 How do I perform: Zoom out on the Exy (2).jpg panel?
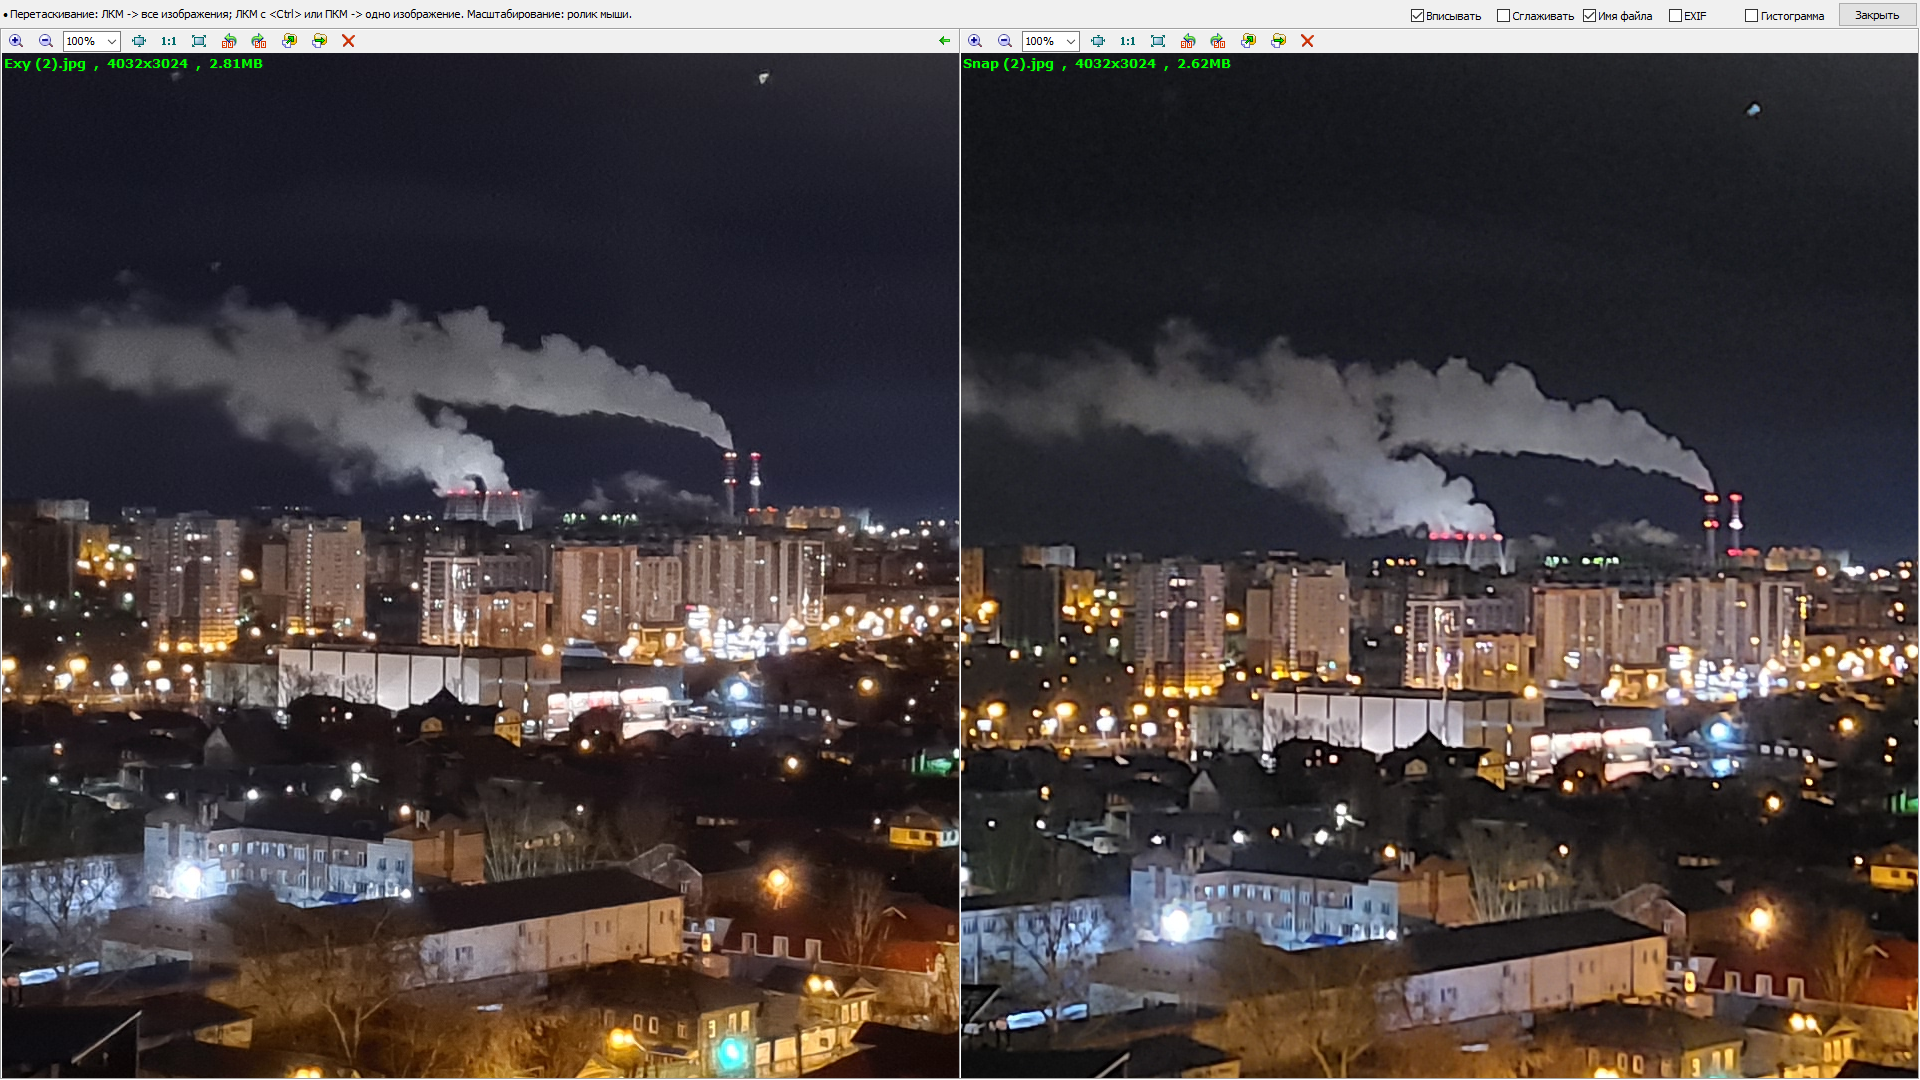[x=46, y=41]
